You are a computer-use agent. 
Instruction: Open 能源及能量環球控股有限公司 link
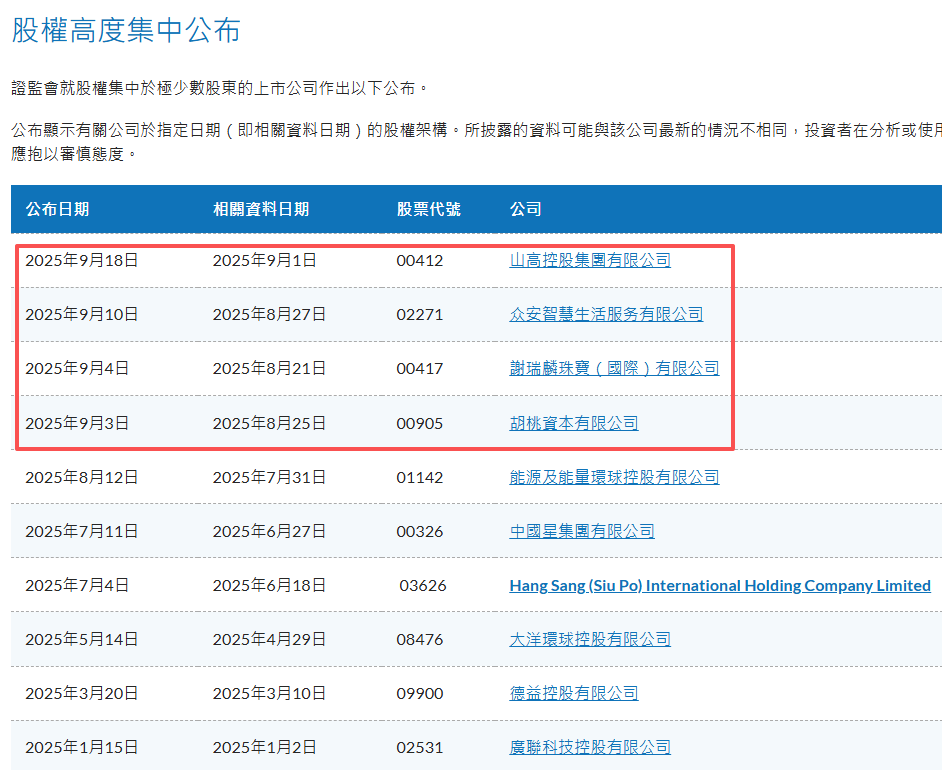coord(614,477)
